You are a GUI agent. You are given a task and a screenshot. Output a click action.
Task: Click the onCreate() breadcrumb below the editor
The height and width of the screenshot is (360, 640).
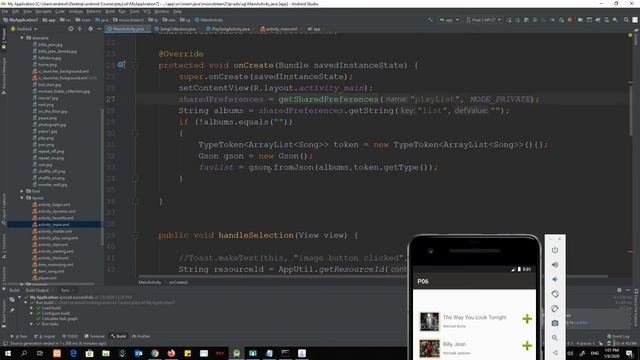coord(178,282)
